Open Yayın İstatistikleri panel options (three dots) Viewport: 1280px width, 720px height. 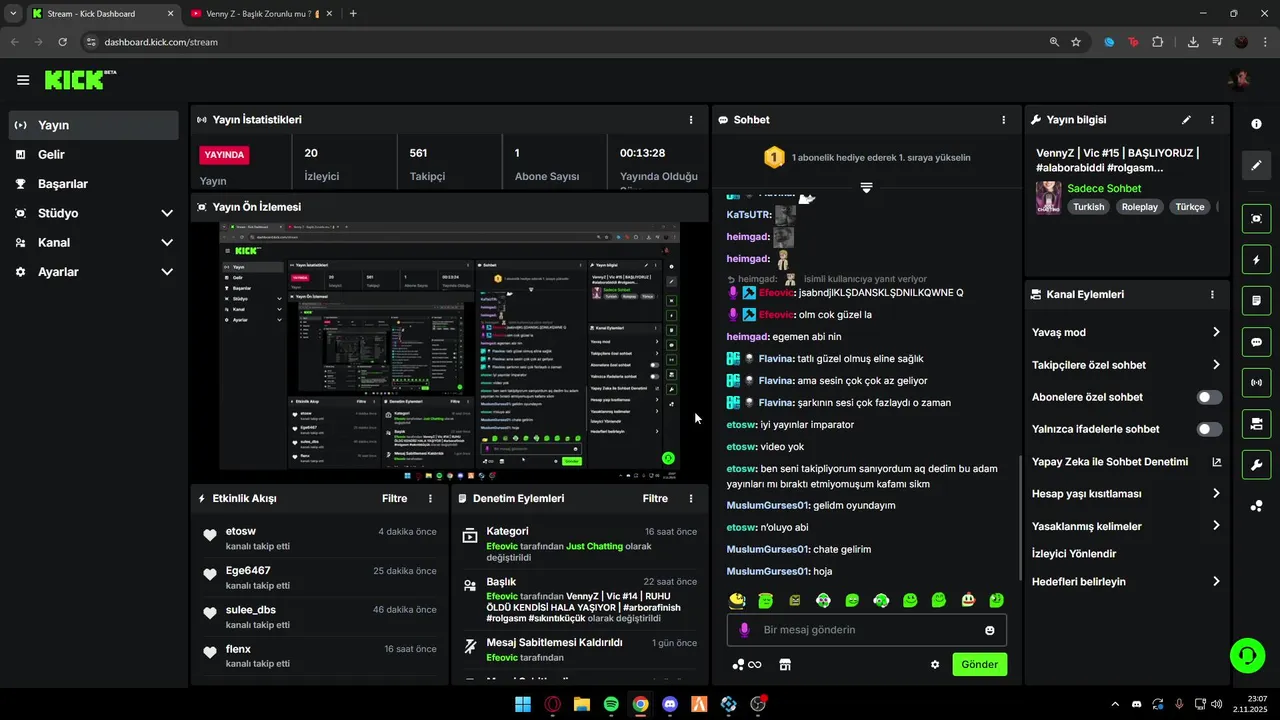pyautogui.click(x=691, y=120)
